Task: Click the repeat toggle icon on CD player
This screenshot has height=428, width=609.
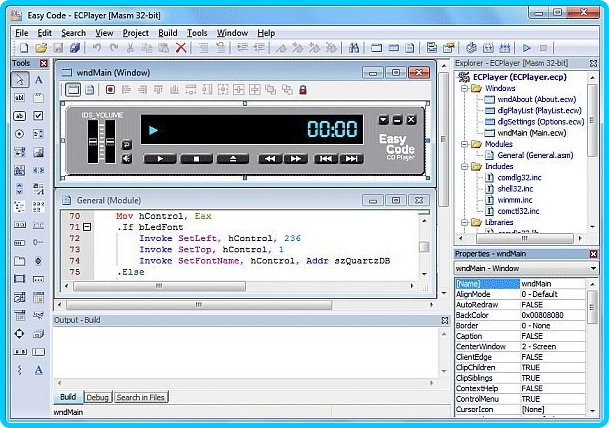Action: pyautogui.click(x=127, y=145)
